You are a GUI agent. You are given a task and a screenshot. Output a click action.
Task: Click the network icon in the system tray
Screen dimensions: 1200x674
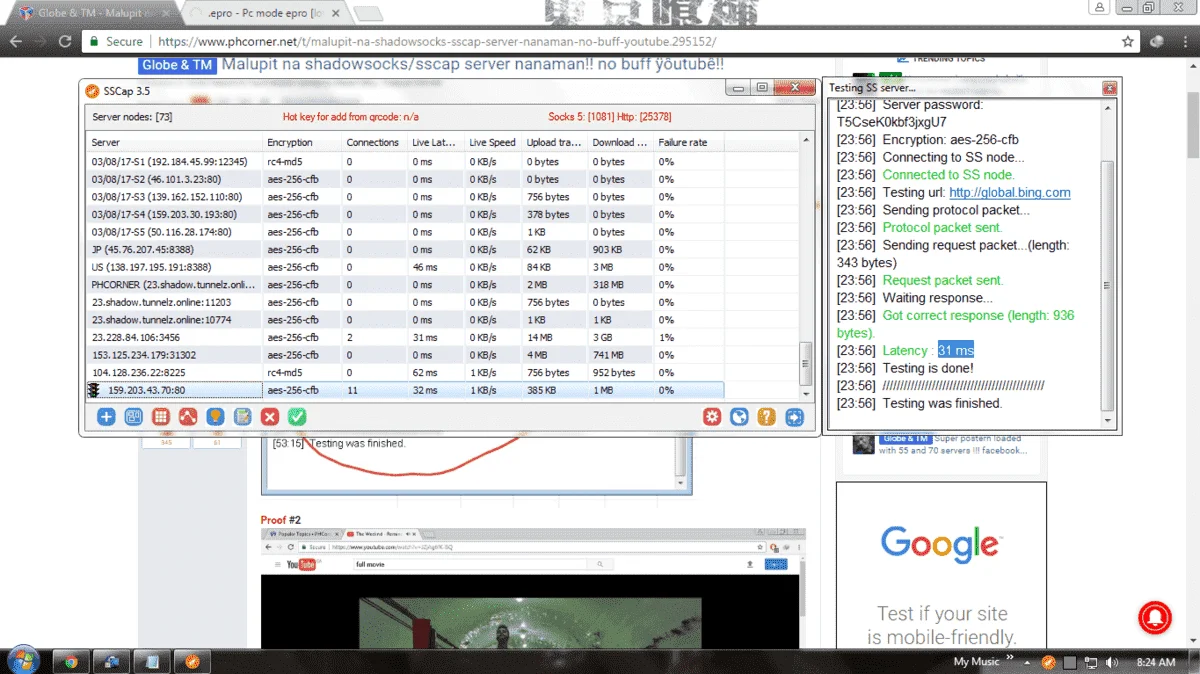[1090, 662]
